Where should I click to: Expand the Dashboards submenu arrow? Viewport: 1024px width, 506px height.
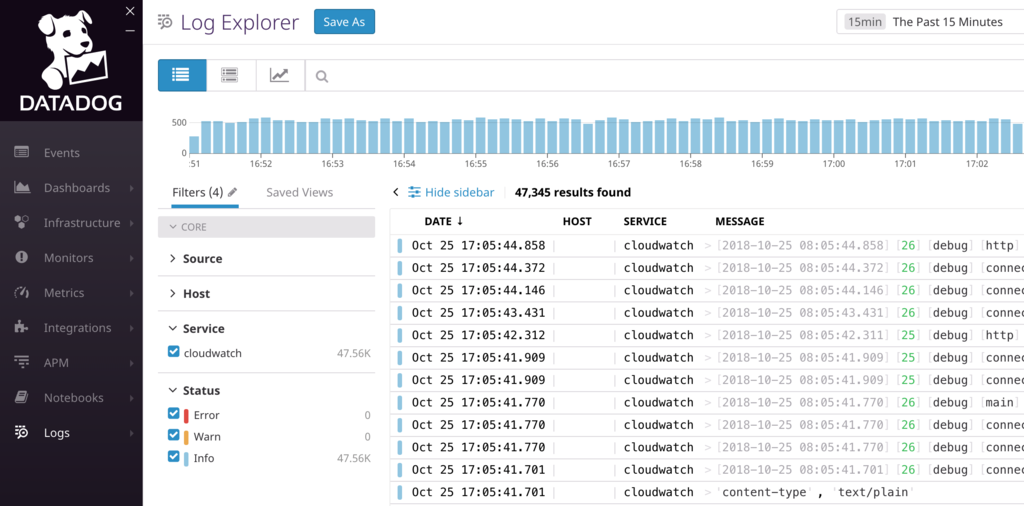pyautogui.click(x=132, y=188)
